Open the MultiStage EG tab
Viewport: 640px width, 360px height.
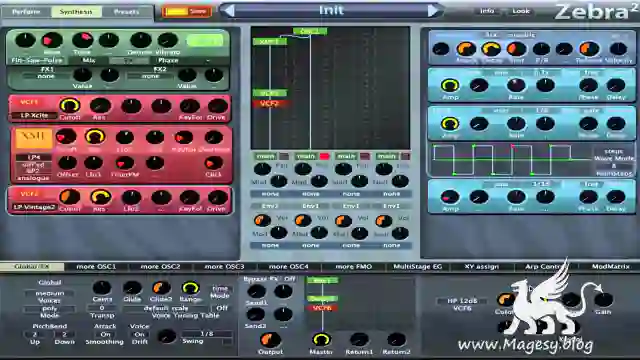(x=418, y=267)
